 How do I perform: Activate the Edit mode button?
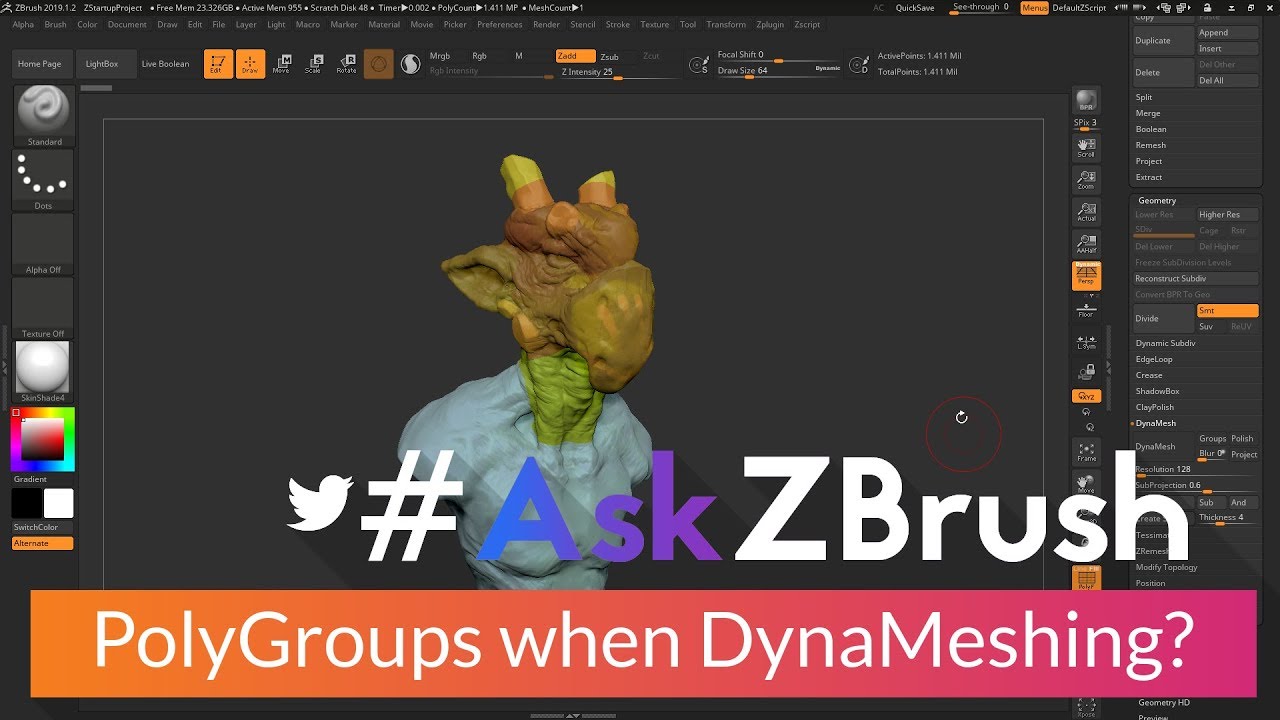pos(218,64)
